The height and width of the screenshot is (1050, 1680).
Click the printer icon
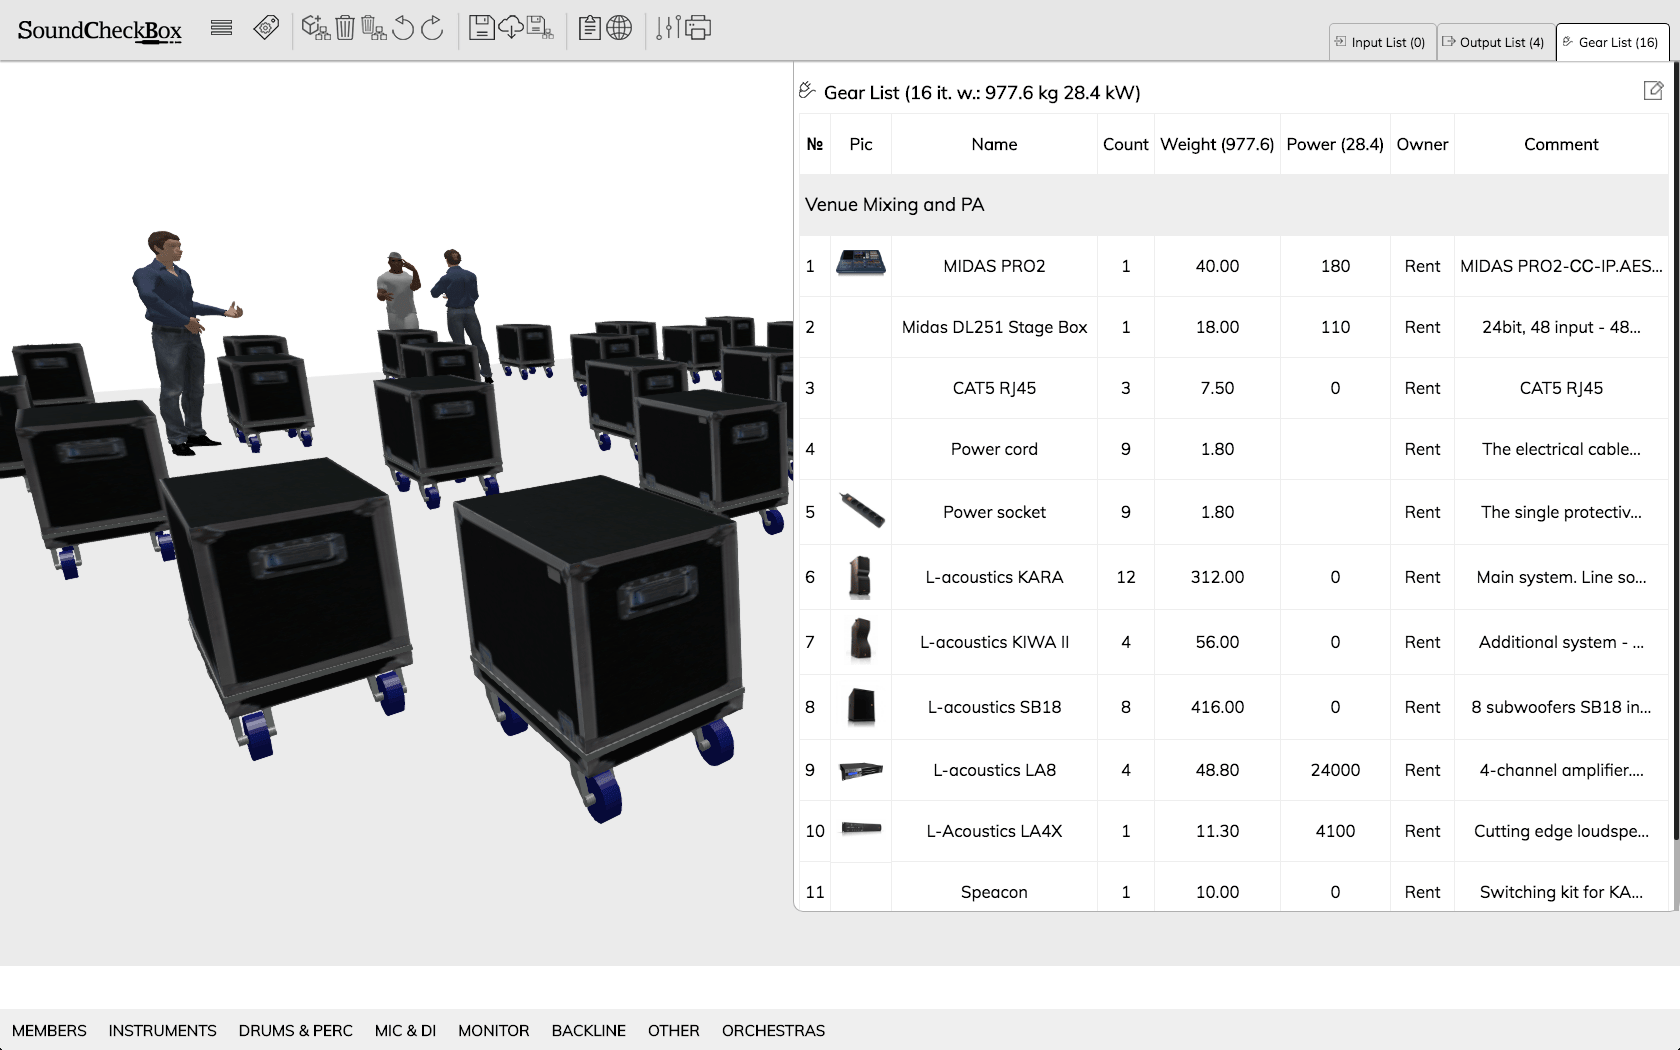pyautogui.click(x=697, y=28)
